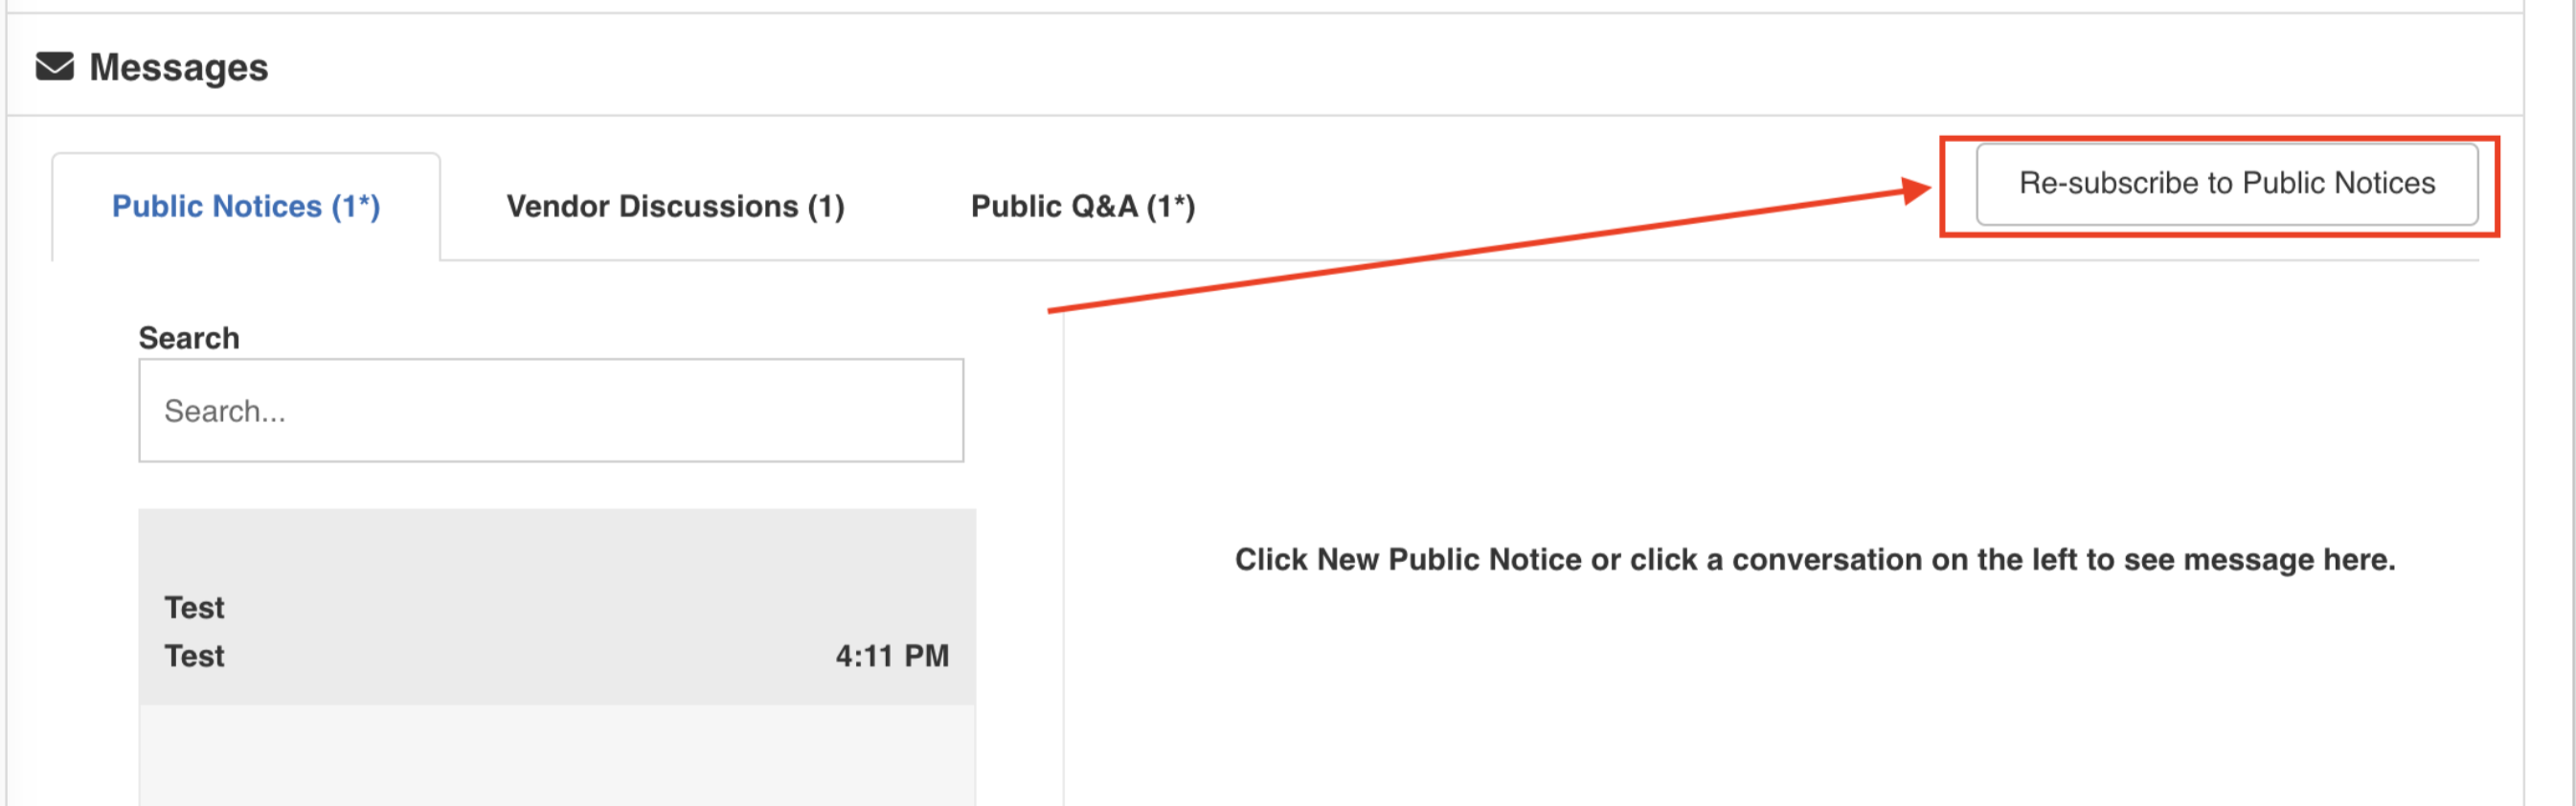Focus the Search... input field

click(x=551, y=411)
